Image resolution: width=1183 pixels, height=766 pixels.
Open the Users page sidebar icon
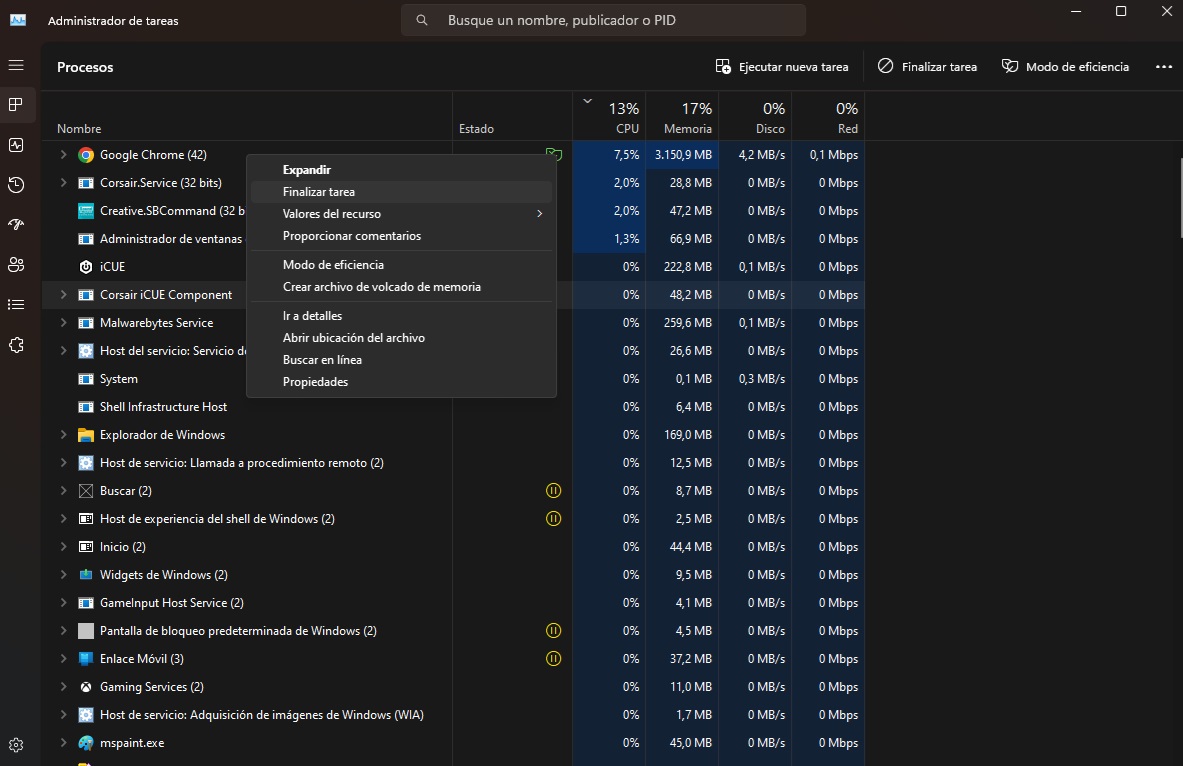click(x=16, y=265)
